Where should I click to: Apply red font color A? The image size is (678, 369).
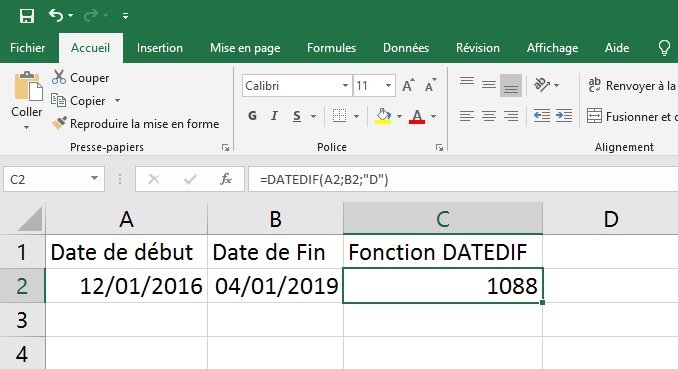(417, 116)
